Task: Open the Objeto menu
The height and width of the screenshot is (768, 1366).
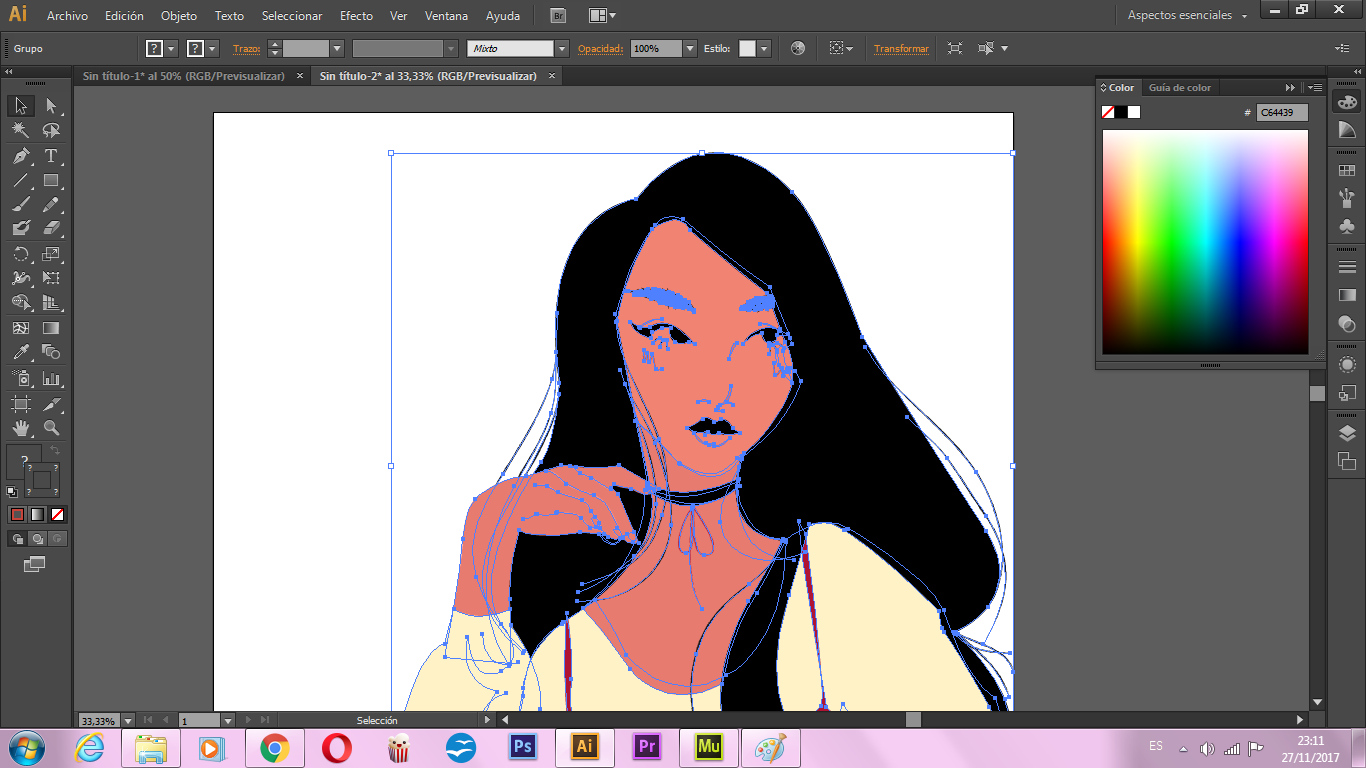Action: 179,16
